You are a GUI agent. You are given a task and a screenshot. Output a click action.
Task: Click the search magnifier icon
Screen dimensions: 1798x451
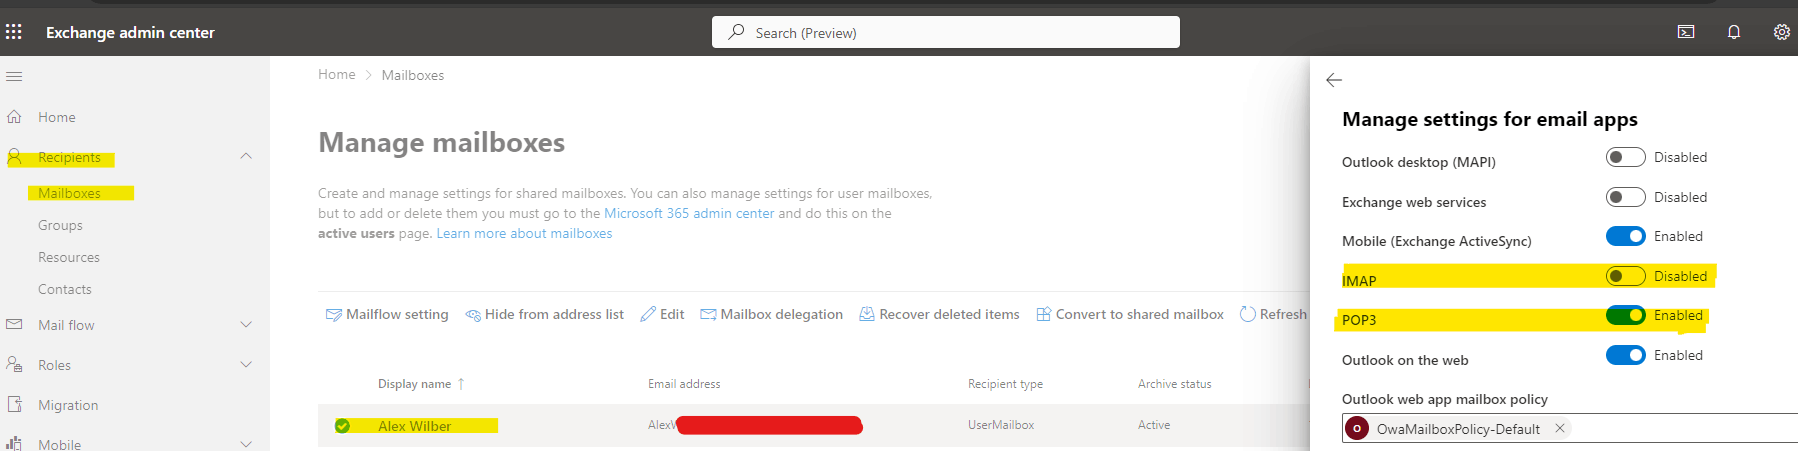pyautogui.click(x=736, y=32)
